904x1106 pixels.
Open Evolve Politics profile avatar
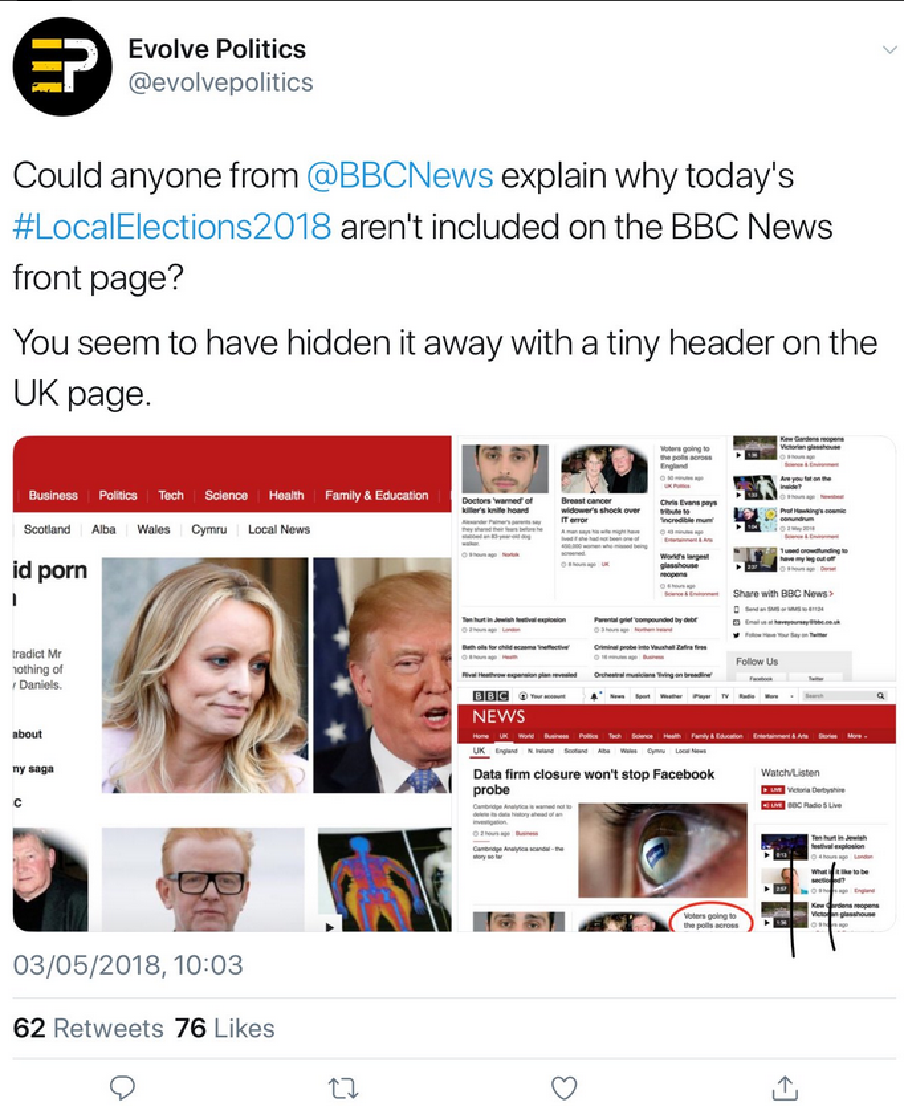click(x=62, y=66)
